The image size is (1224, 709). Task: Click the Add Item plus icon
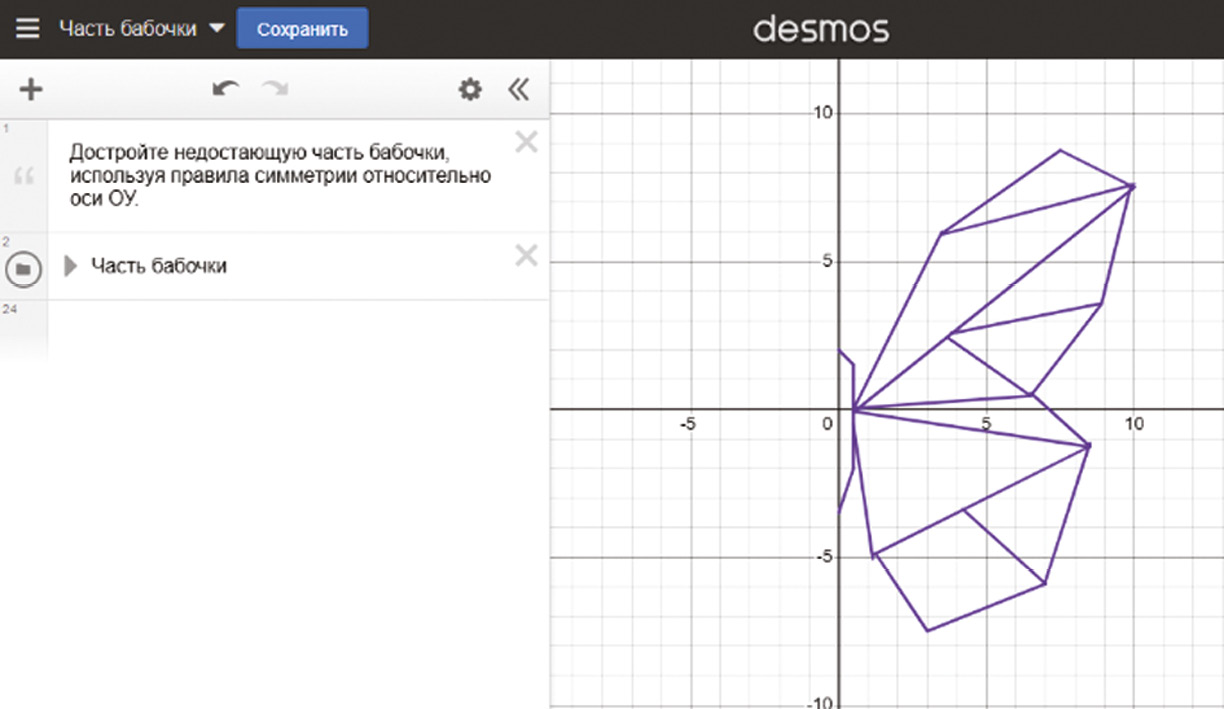32,90
